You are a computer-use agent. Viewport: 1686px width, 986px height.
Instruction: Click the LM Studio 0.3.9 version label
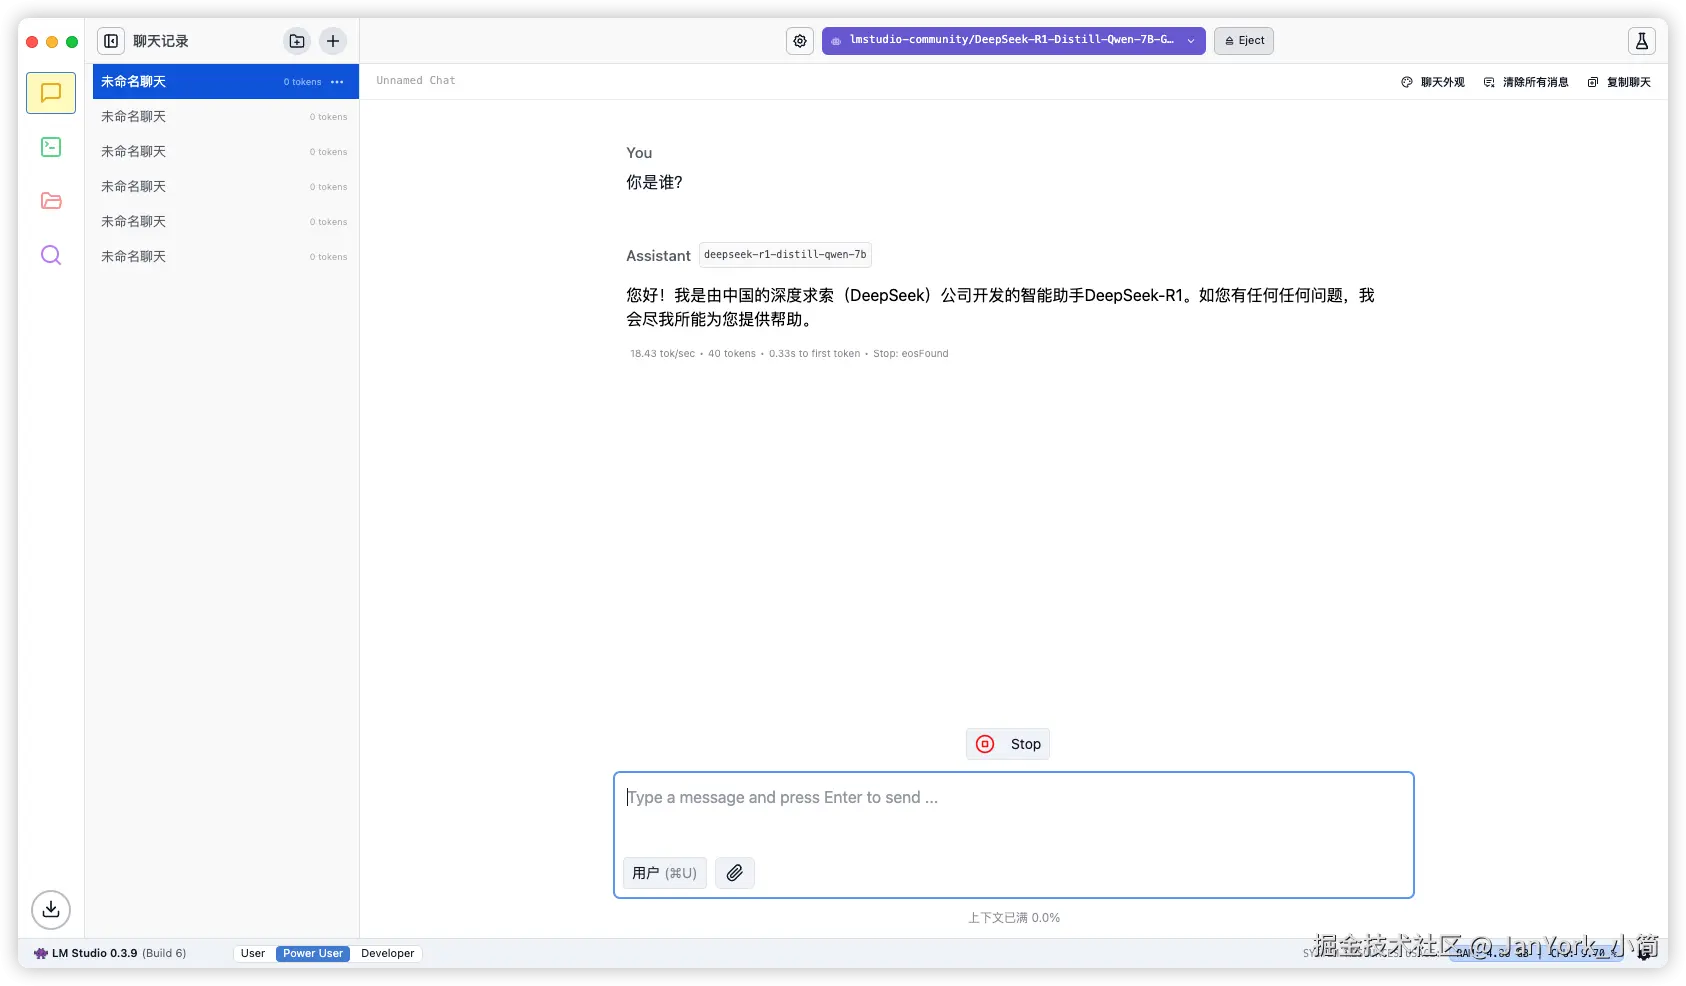point(110,954)
